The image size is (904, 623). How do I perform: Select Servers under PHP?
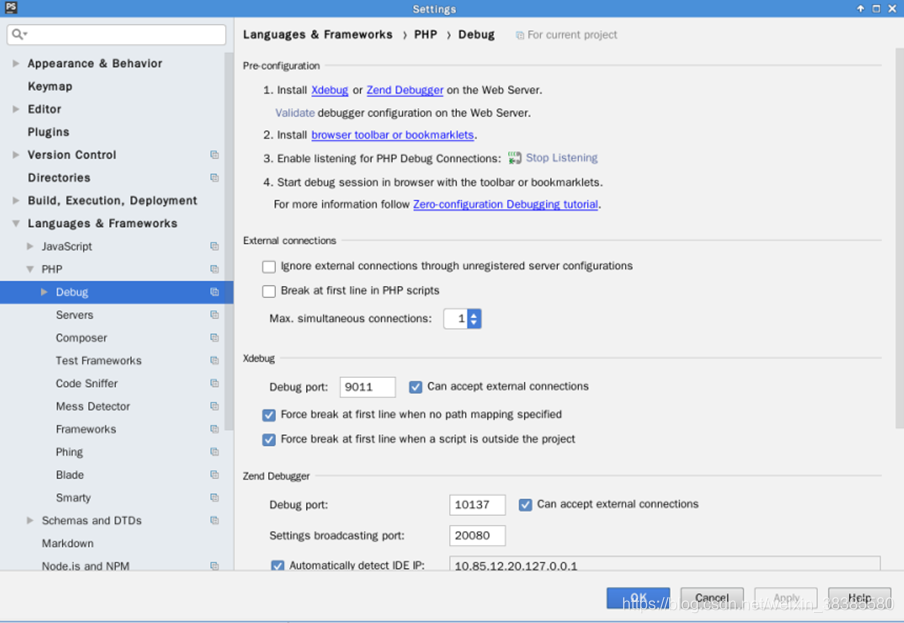coord(74,315)
